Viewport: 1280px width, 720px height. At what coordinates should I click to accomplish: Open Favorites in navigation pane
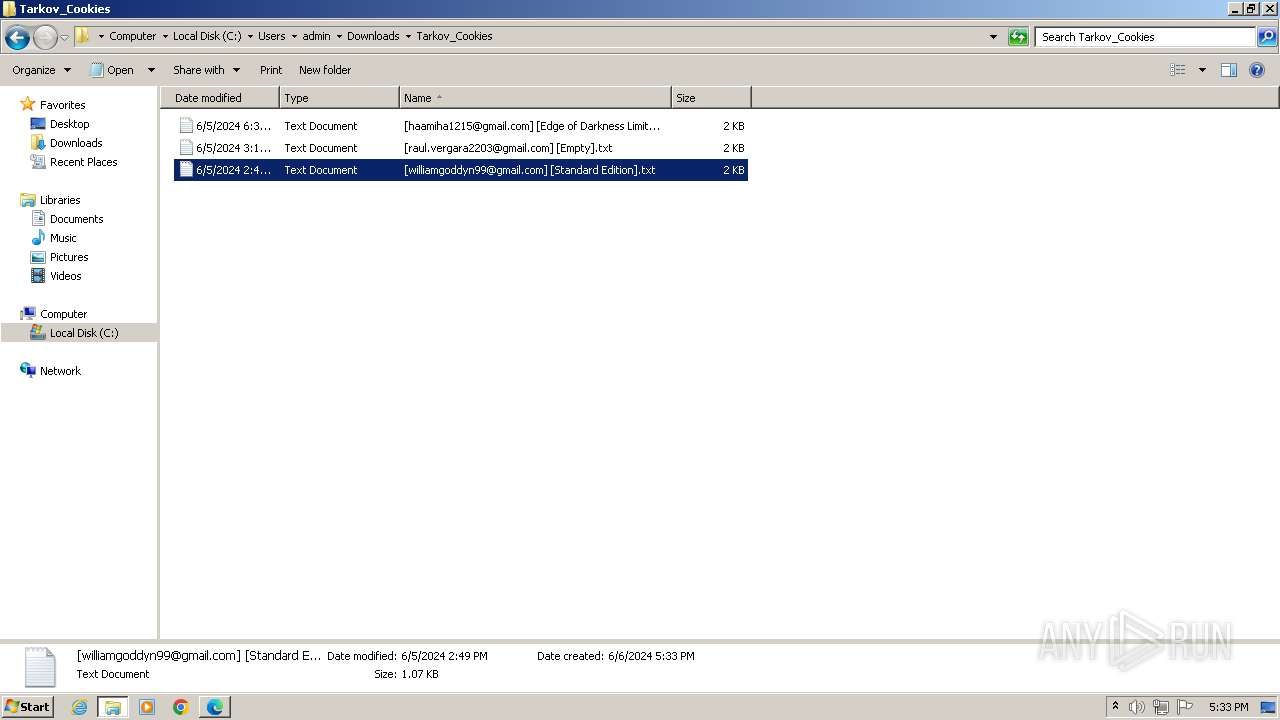click(x=62, y=105)
